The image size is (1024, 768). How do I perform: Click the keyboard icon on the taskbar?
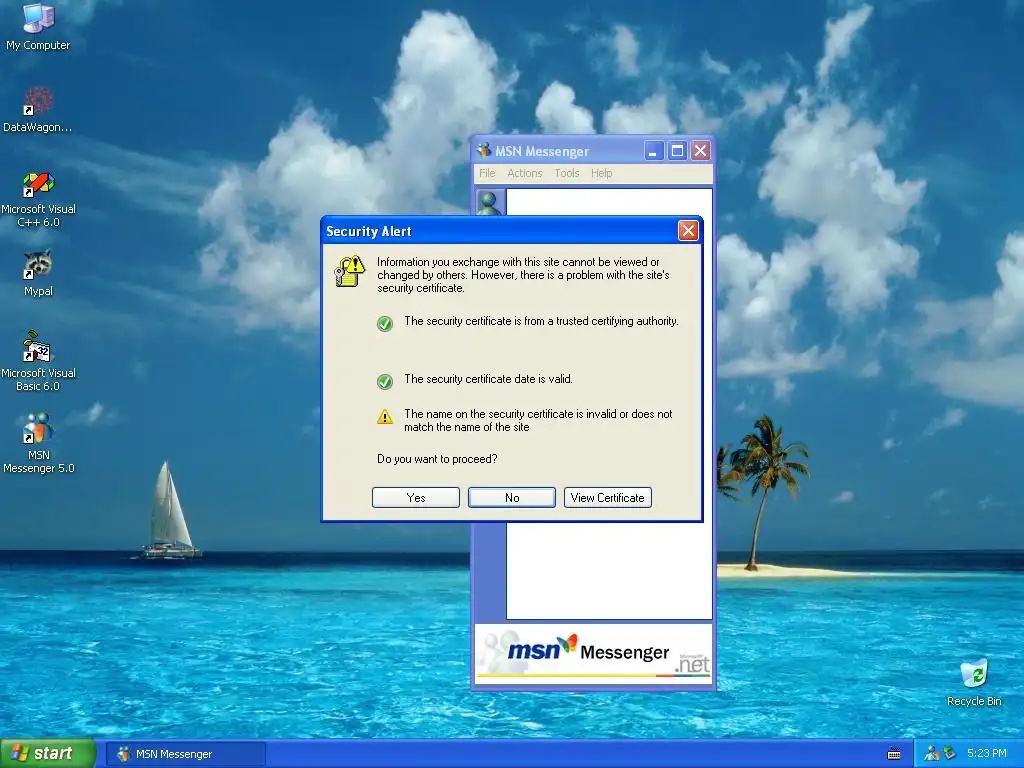click(x=894, y=754)
